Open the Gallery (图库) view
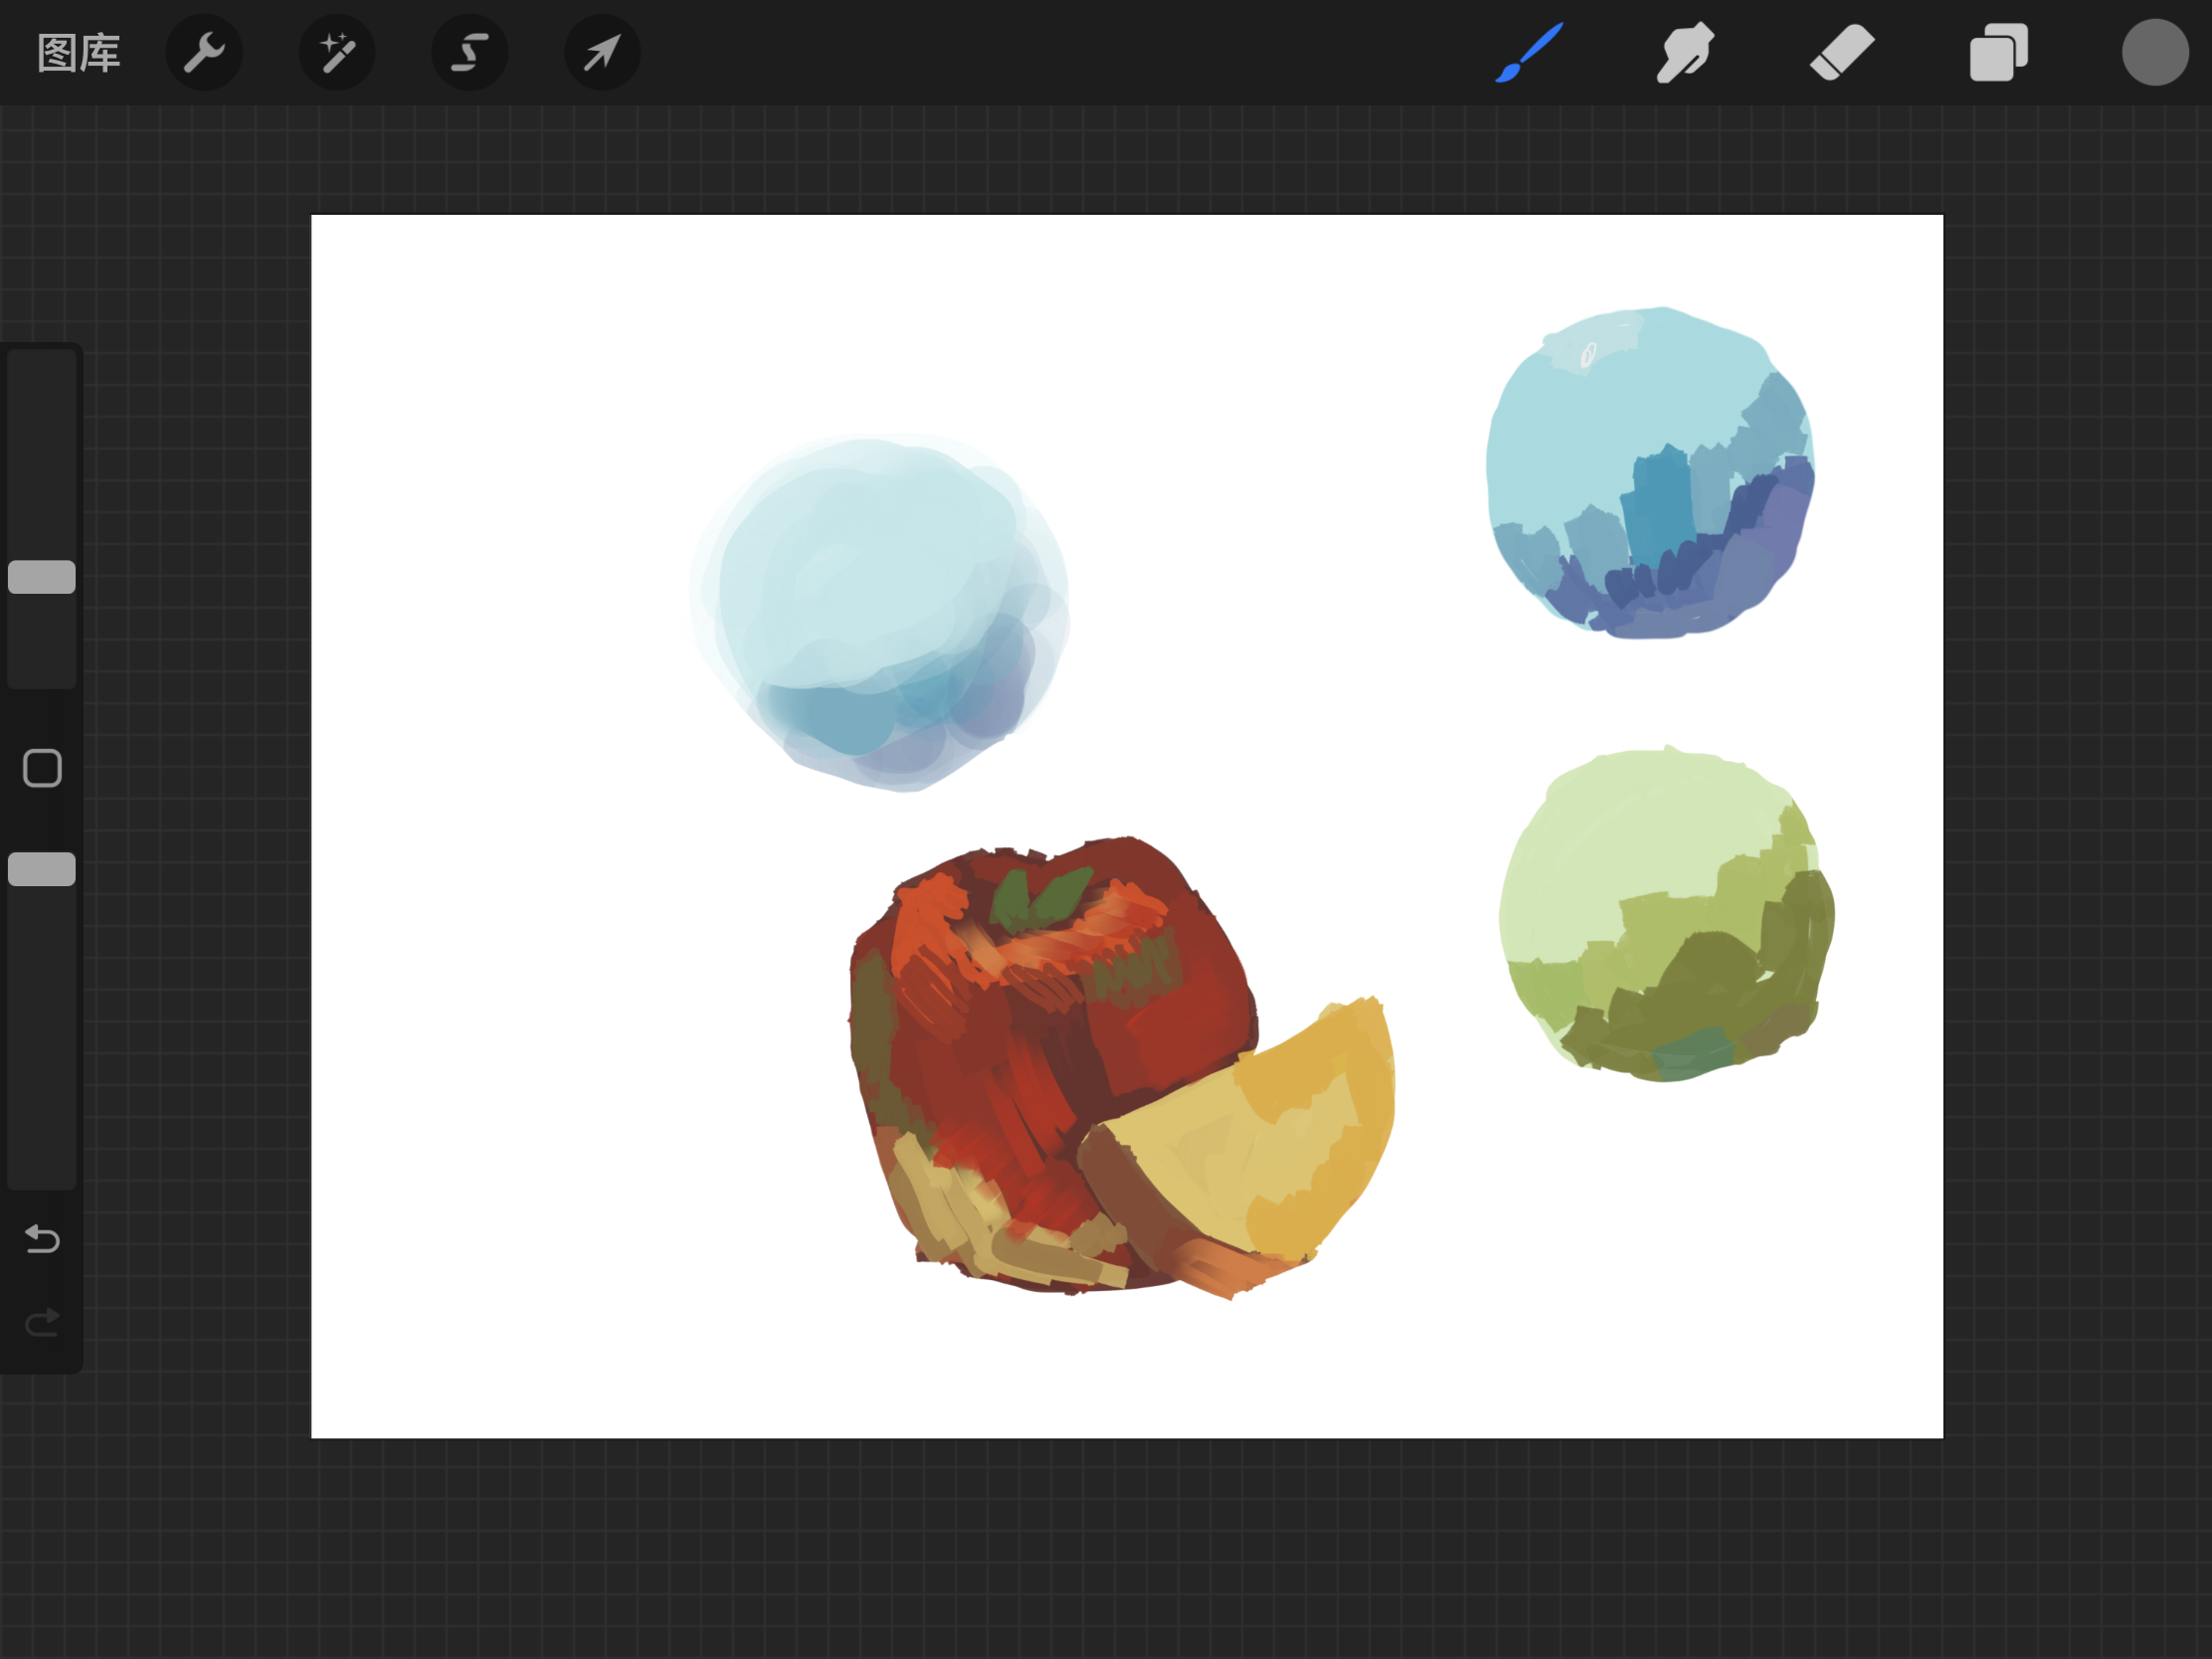2212x1659 pixels. pyautogui.click(x=78, y=53)
